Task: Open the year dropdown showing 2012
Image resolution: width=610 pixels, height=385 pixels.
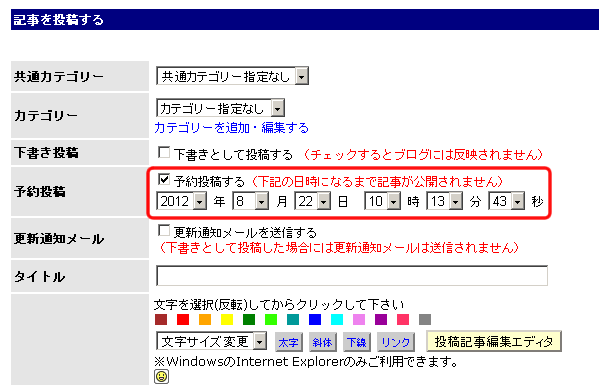Action: pyautogui.click(x=181, y=201)
